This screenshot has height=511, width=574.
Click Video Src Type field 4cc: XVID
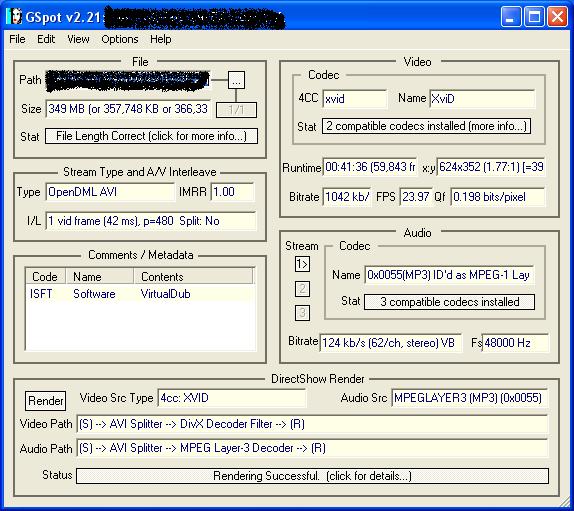[x=231, y=398]
